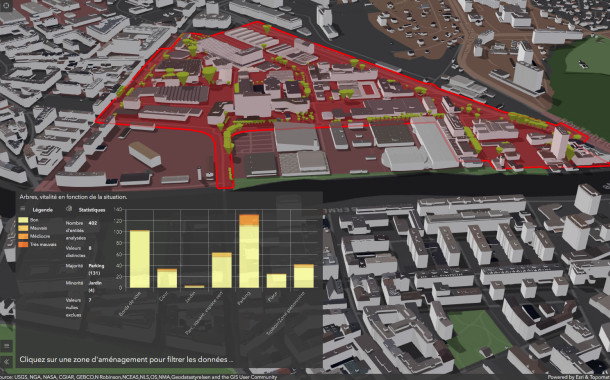
Task: Click the tall white tower in the red zone
Action: (559, 142)
